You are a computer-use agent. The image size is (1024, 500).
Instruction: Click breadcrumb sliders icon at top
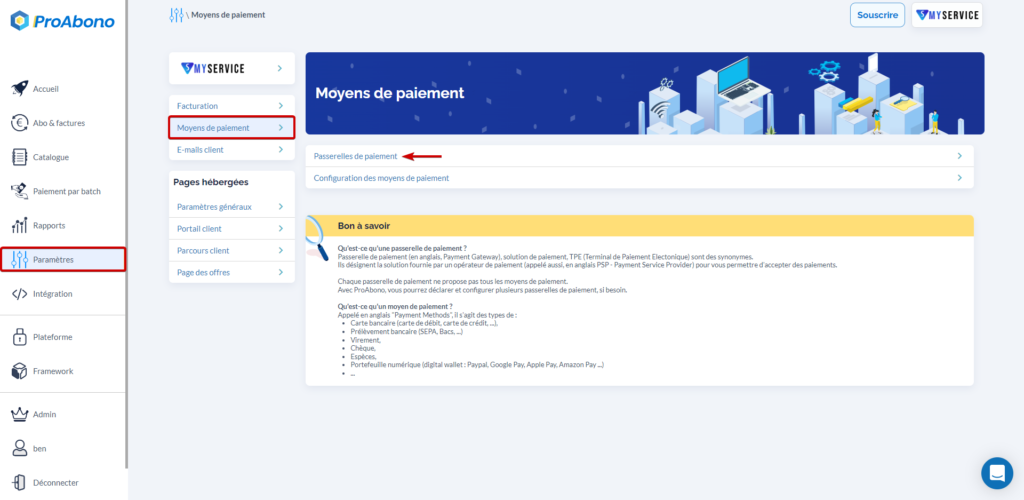[176, 14]
